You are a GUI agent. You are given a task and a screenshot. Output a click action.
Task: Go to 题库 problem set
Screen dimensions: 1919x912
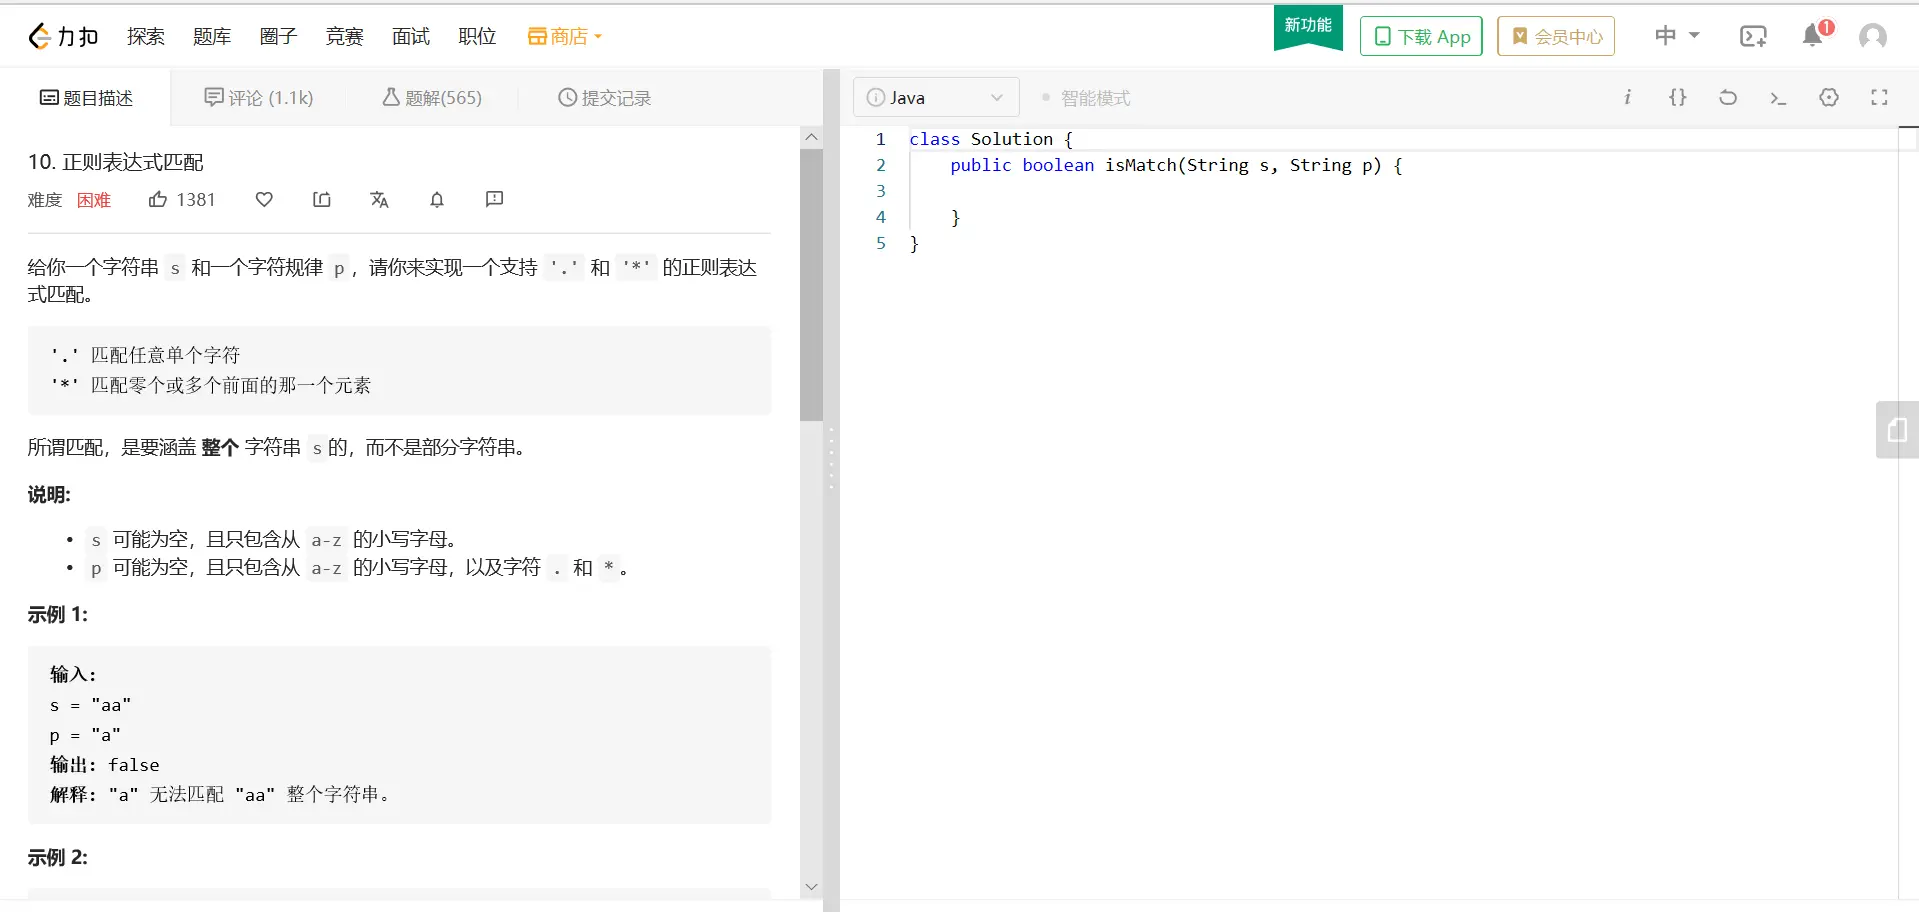pyautogui.click(x=212, y=37)
